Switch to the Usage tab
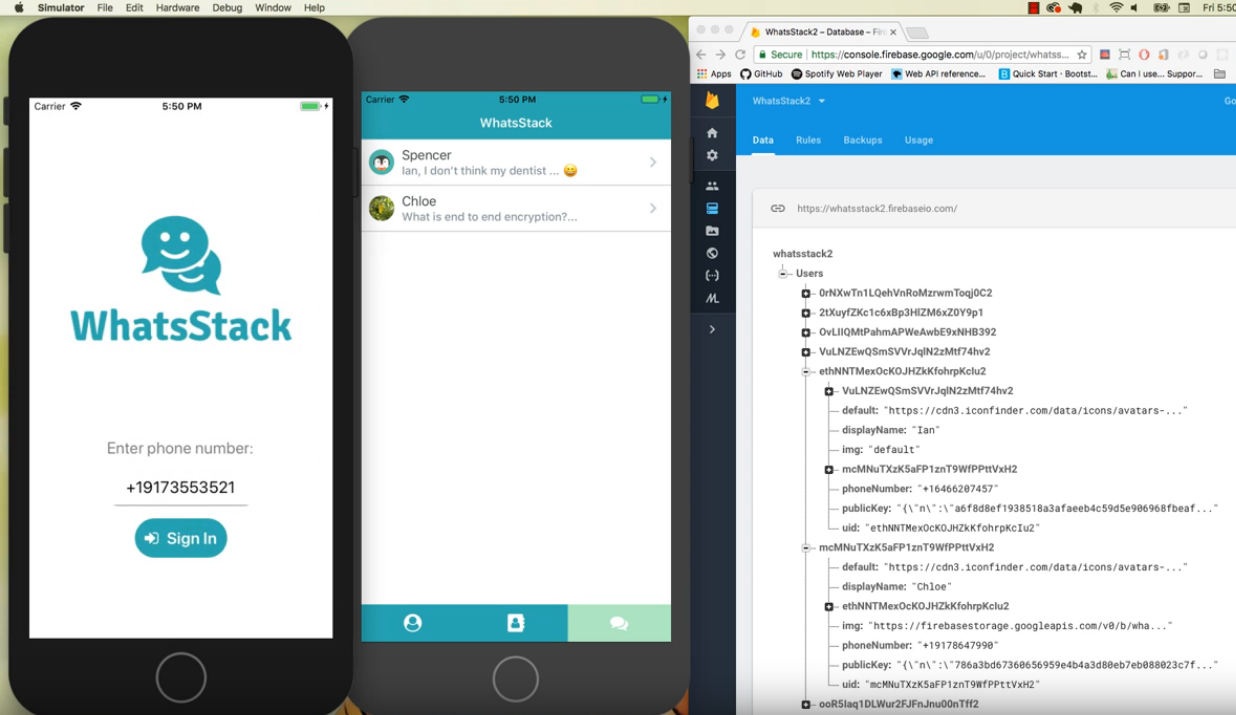Image resolution: width=1236 pixels, height=715 pixels. point(919,140)
